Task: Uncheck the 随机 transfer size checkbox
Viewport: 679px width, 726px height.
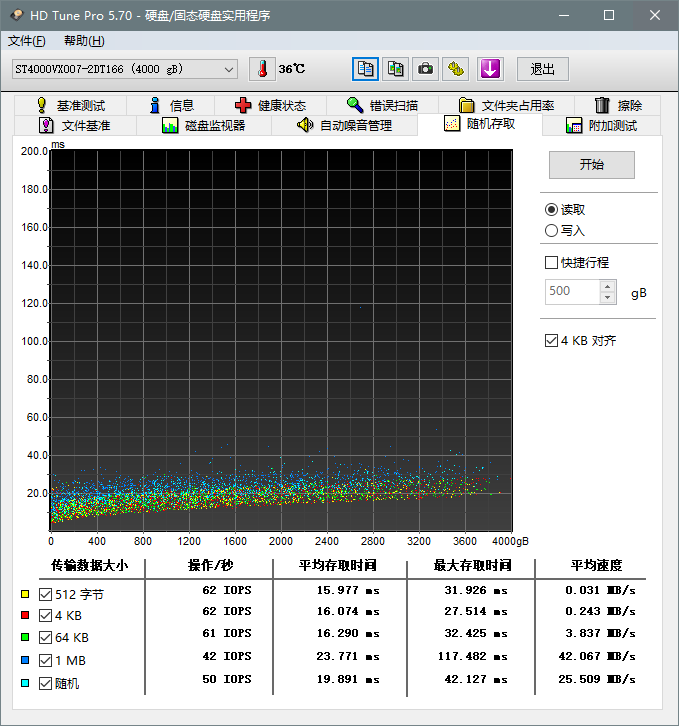Action: [45, 683]
